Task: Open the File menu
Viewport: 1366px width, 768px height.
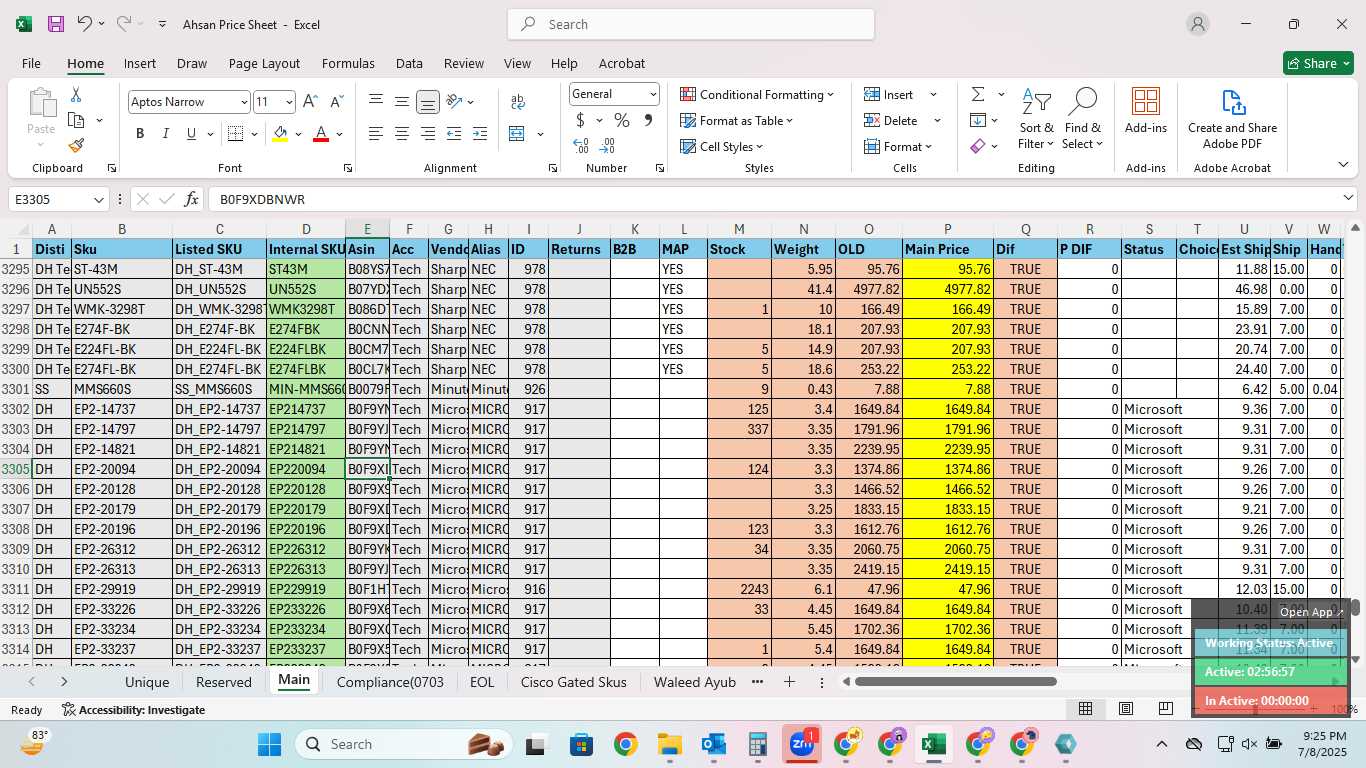Action: tap(31, 63)
